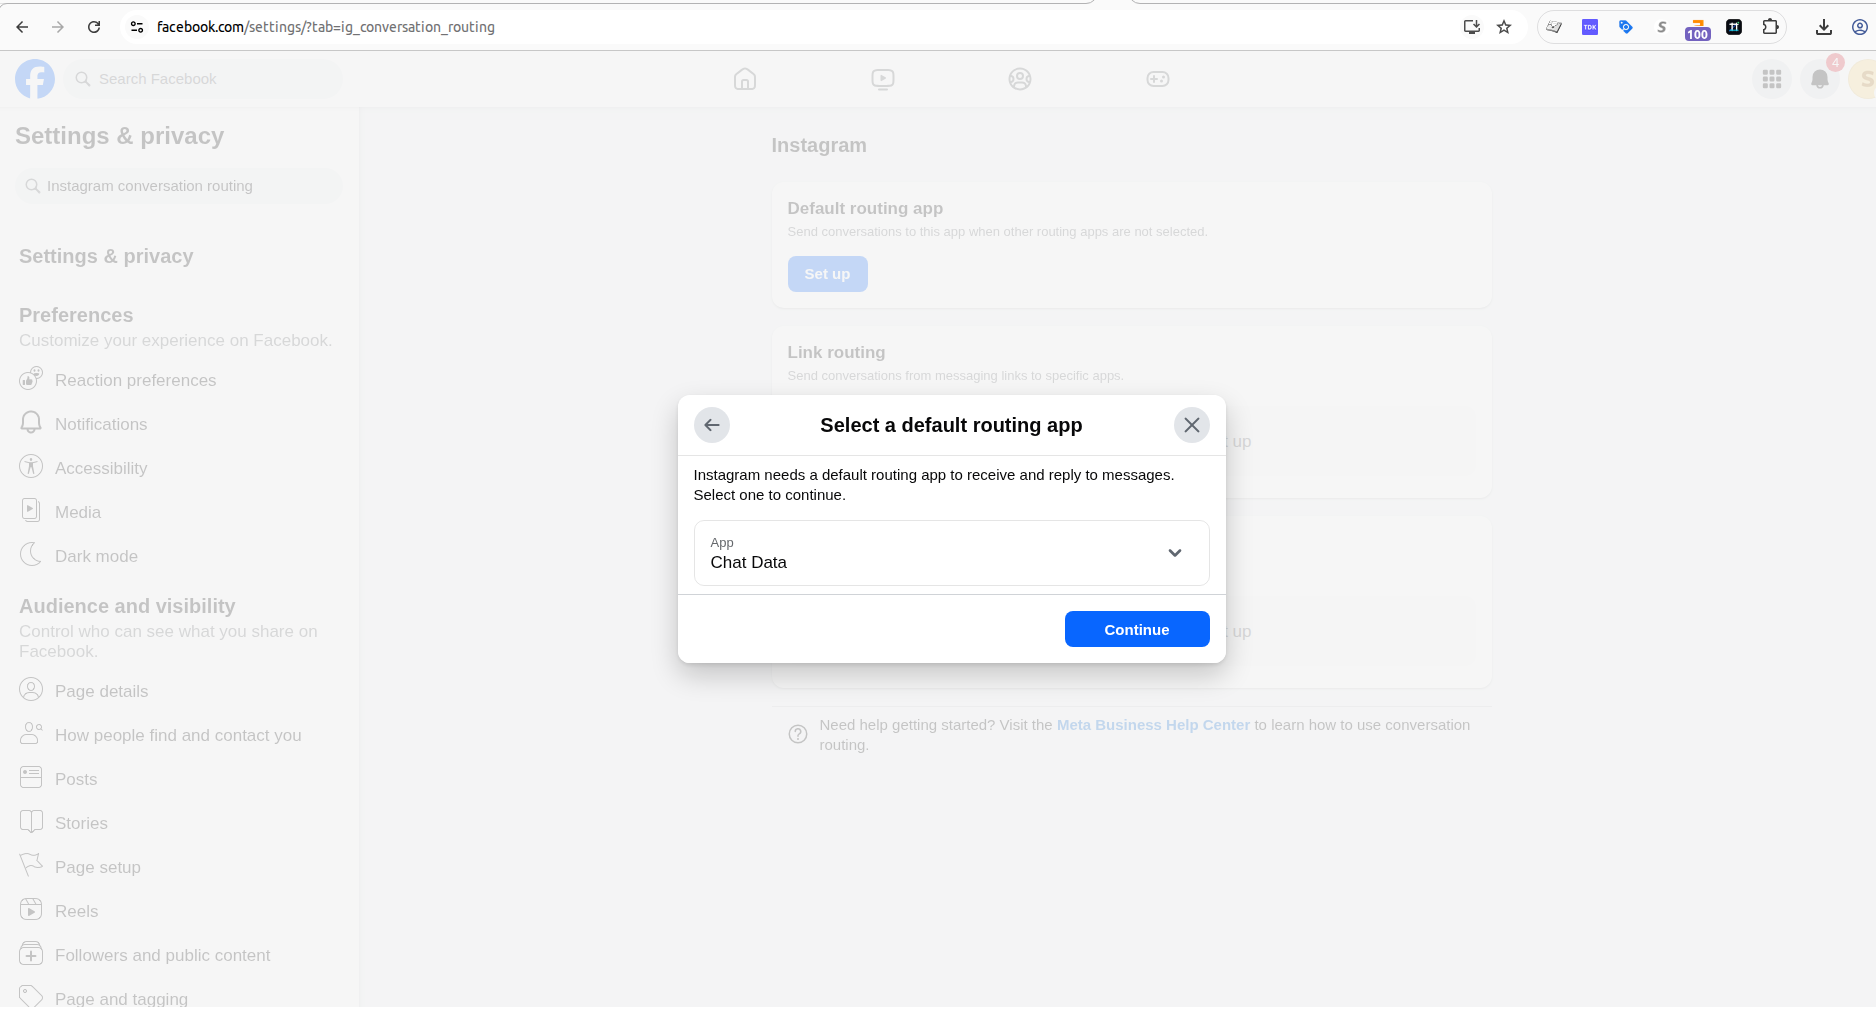The image size is (1876, 1014).
Task: Open the Meta Business Help Center link
Action: pos(1153,725)
